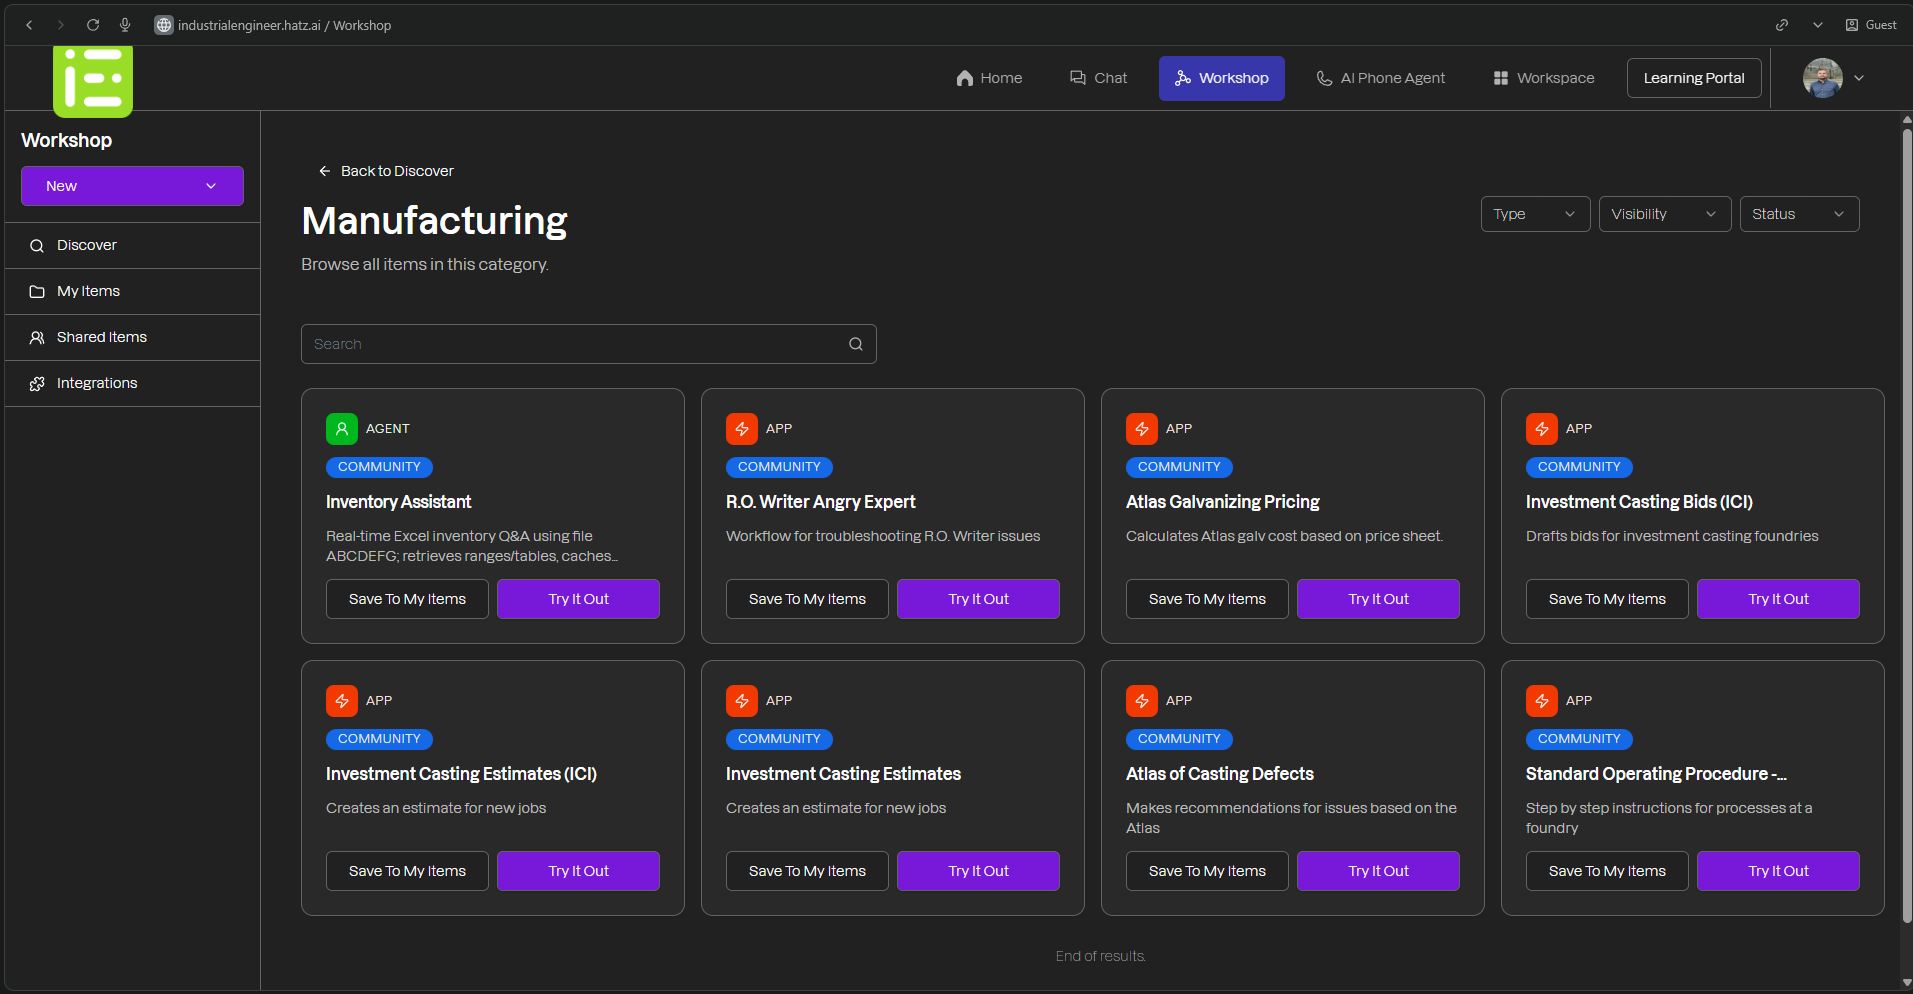
Task: Click the Inventory Assistant agent icon
Action: [x=341, y=428]
